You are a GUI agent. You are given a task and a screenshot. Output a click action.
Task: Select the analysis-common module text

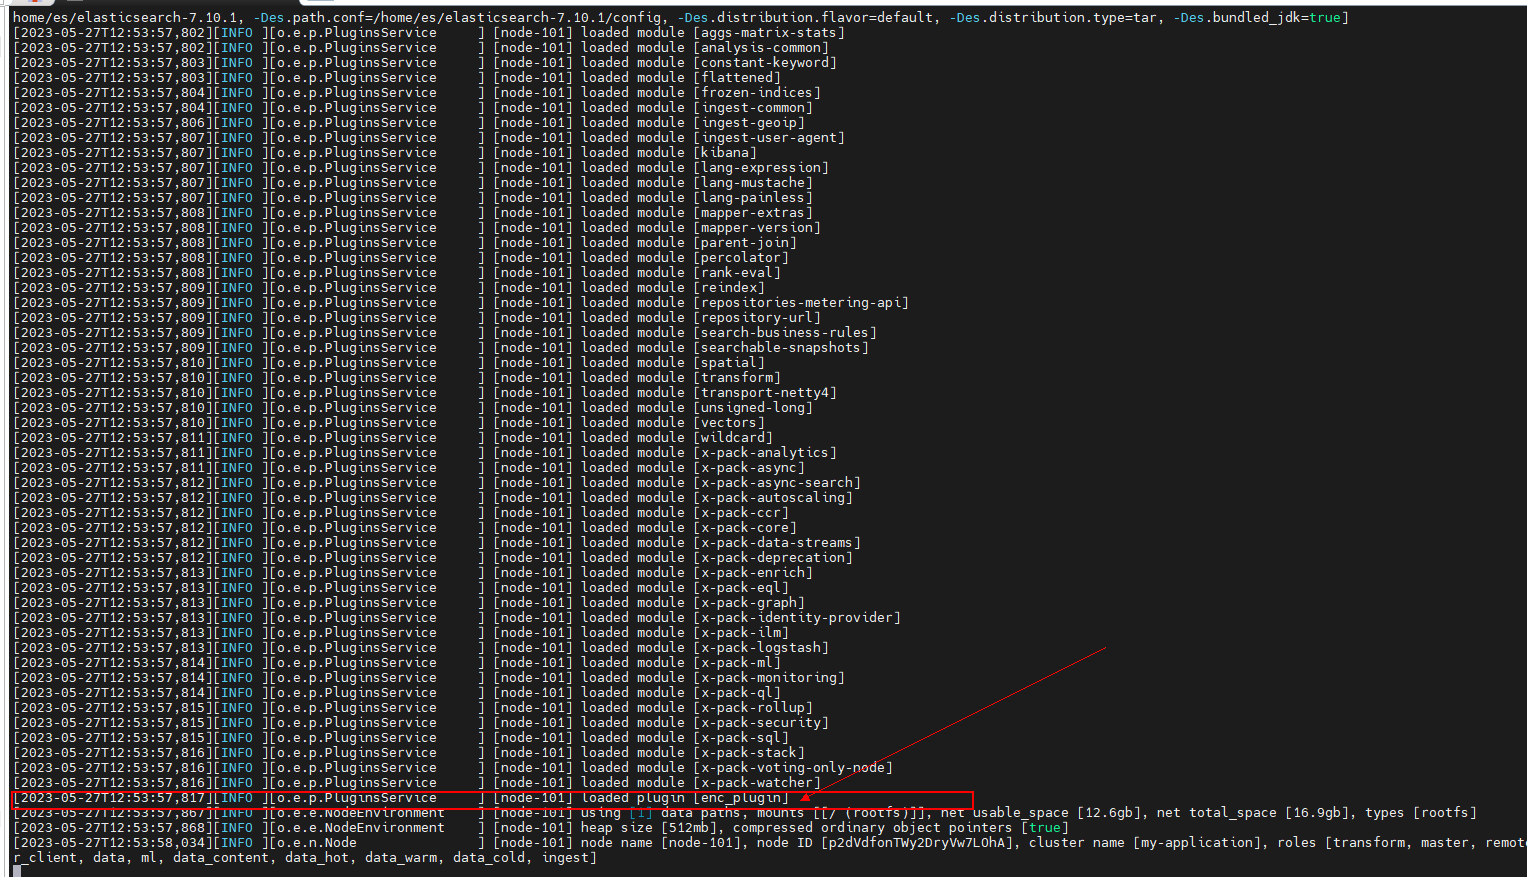pyautogui.click(x=761, y=48)
